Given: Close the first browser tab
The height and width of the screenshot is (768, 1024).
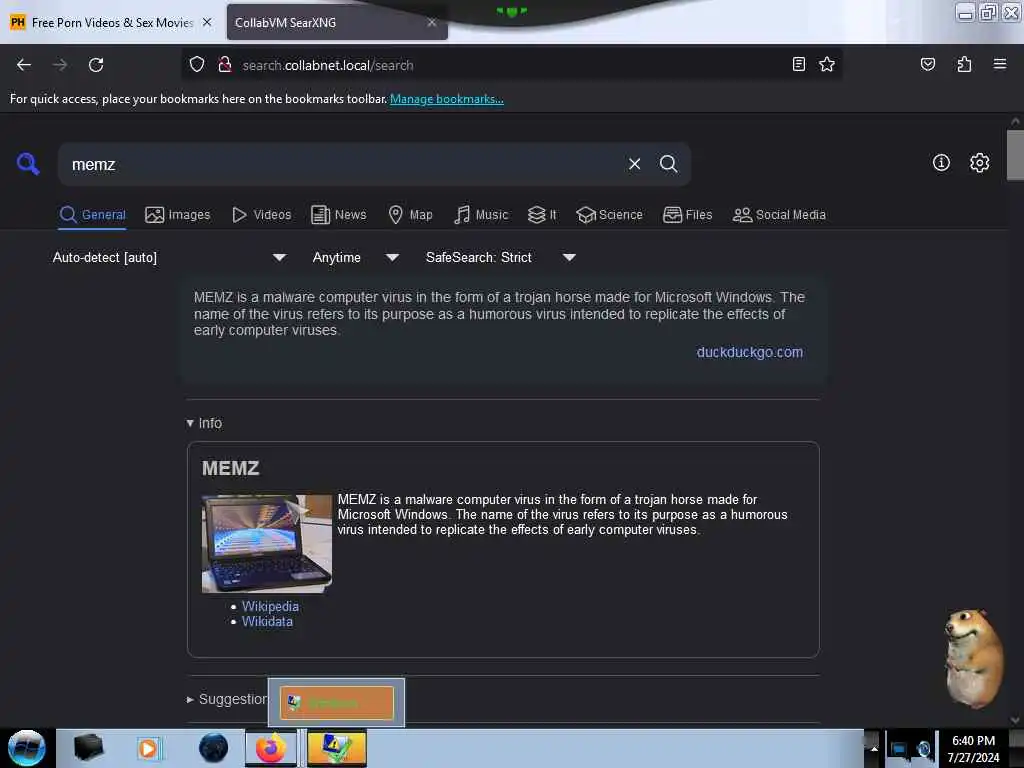Looking at the screenshot, I should coord(207,22).
